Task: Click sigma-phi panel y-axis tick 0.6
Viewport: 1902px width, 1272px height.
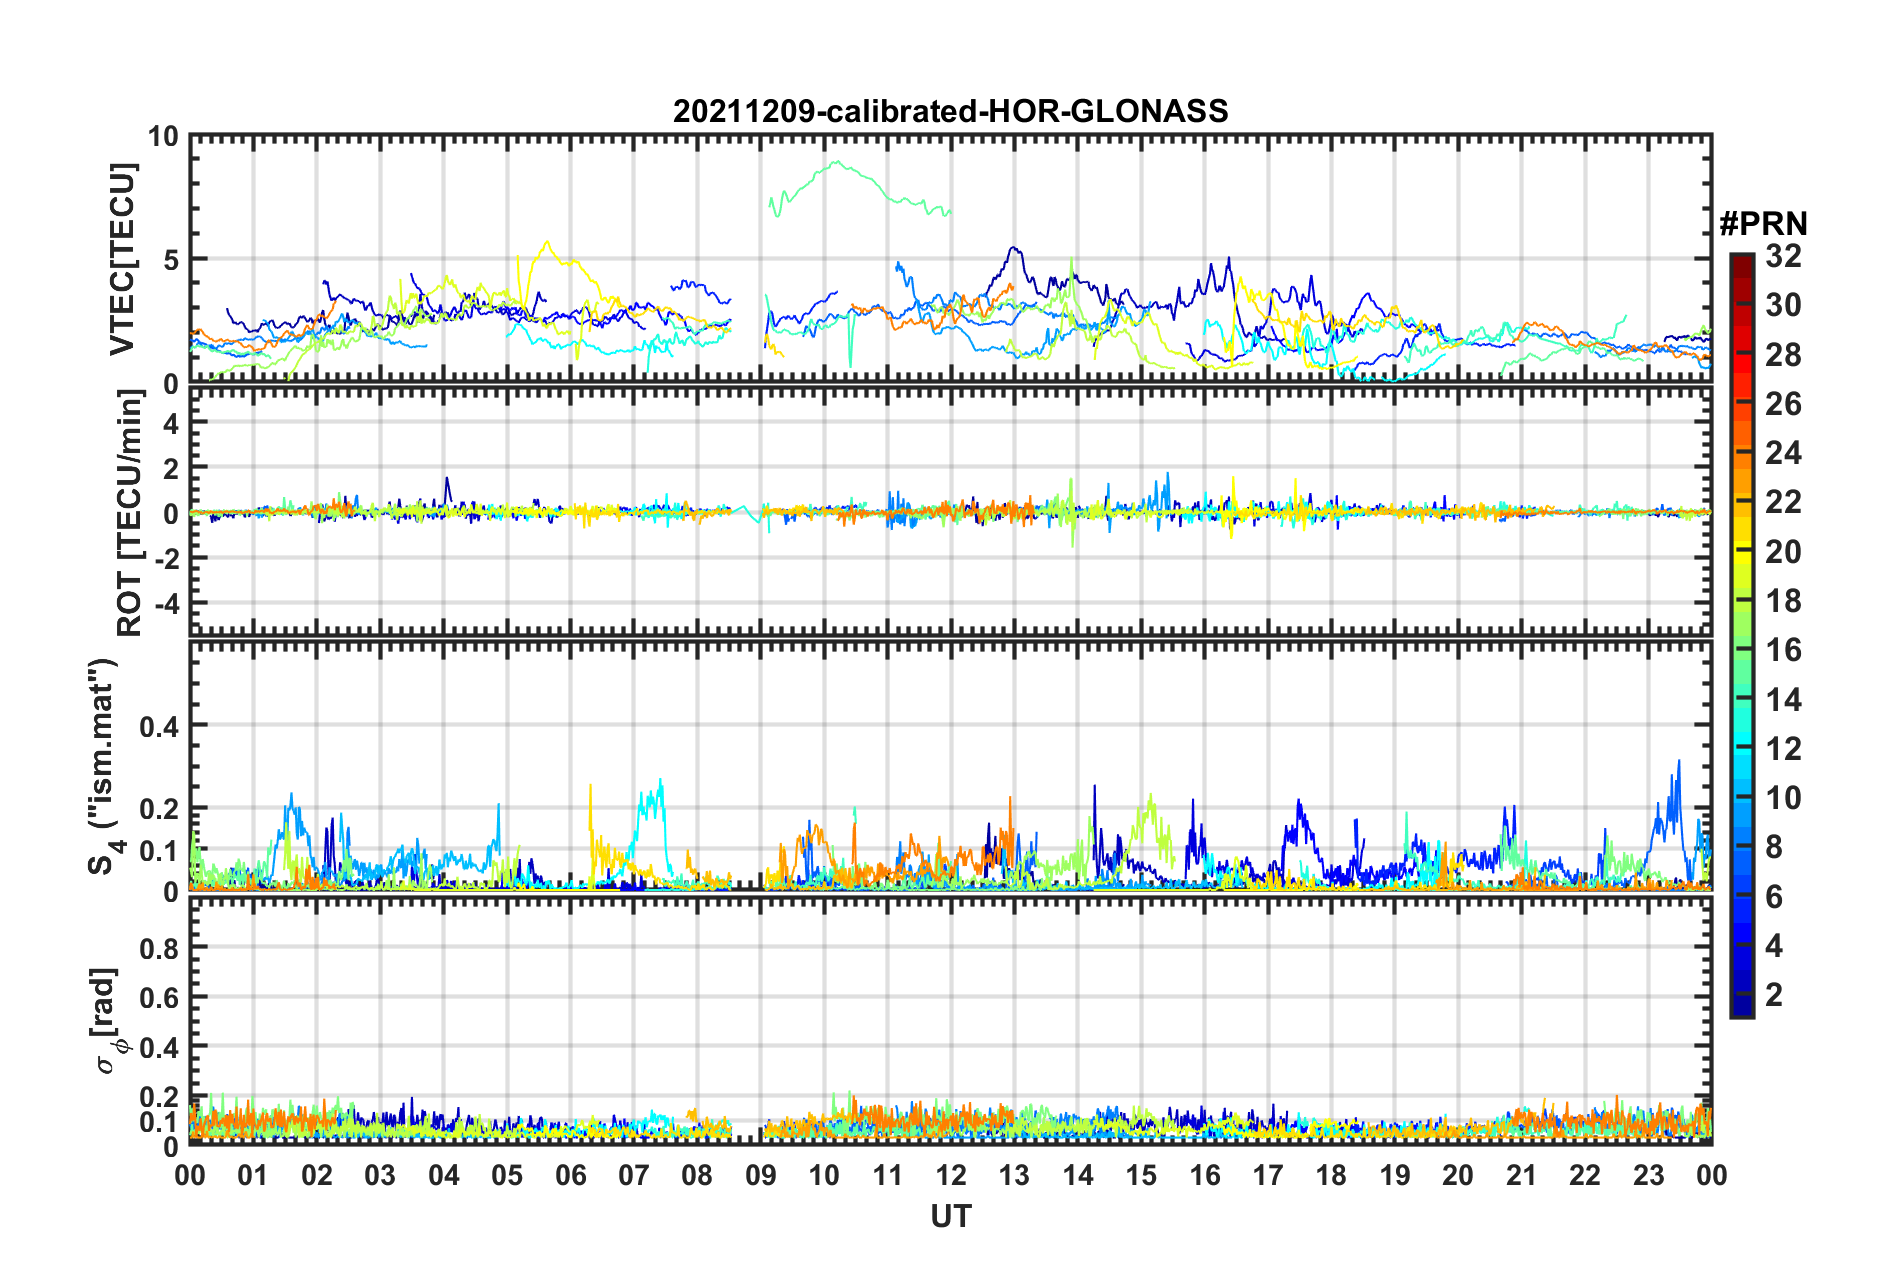Action: click(x=160, y=998)
